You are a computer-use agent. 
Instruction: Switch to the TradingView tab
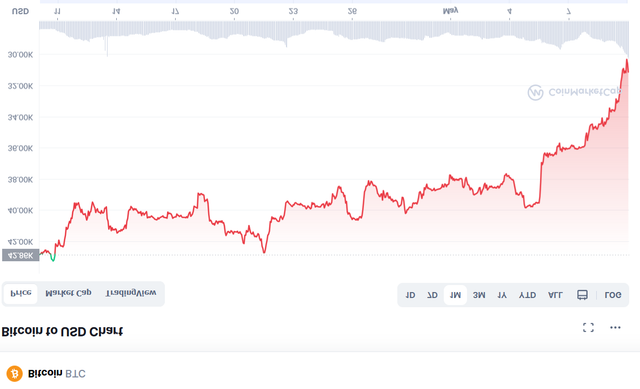coord(131,293)
